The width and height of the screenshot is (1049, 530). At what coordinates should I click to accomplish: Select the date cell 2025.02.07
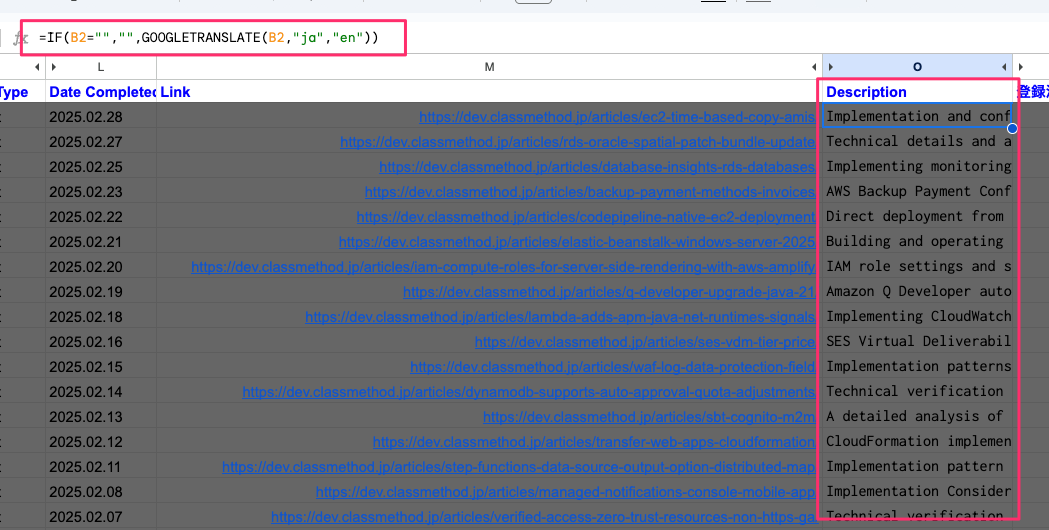(x=101, y=517)
